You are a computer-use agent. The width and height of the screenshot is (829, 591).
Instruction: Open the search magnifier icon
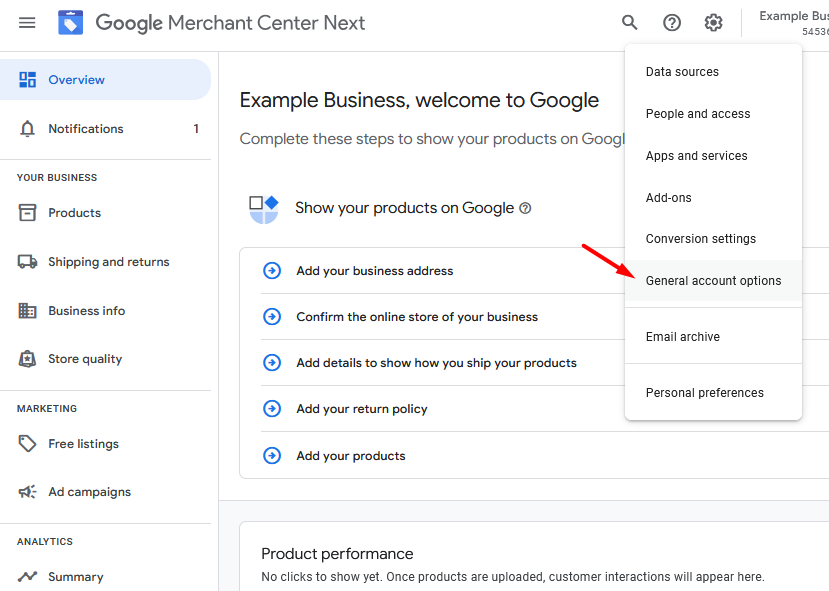629,23
